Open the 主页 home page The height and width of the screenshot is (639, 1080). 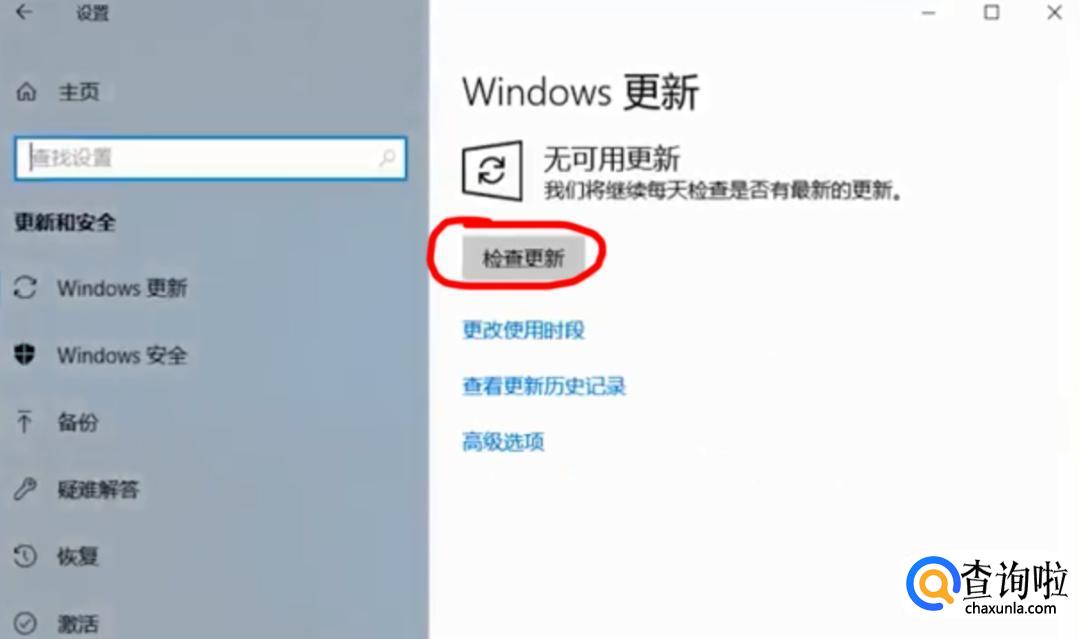click(x=79, y=92)
